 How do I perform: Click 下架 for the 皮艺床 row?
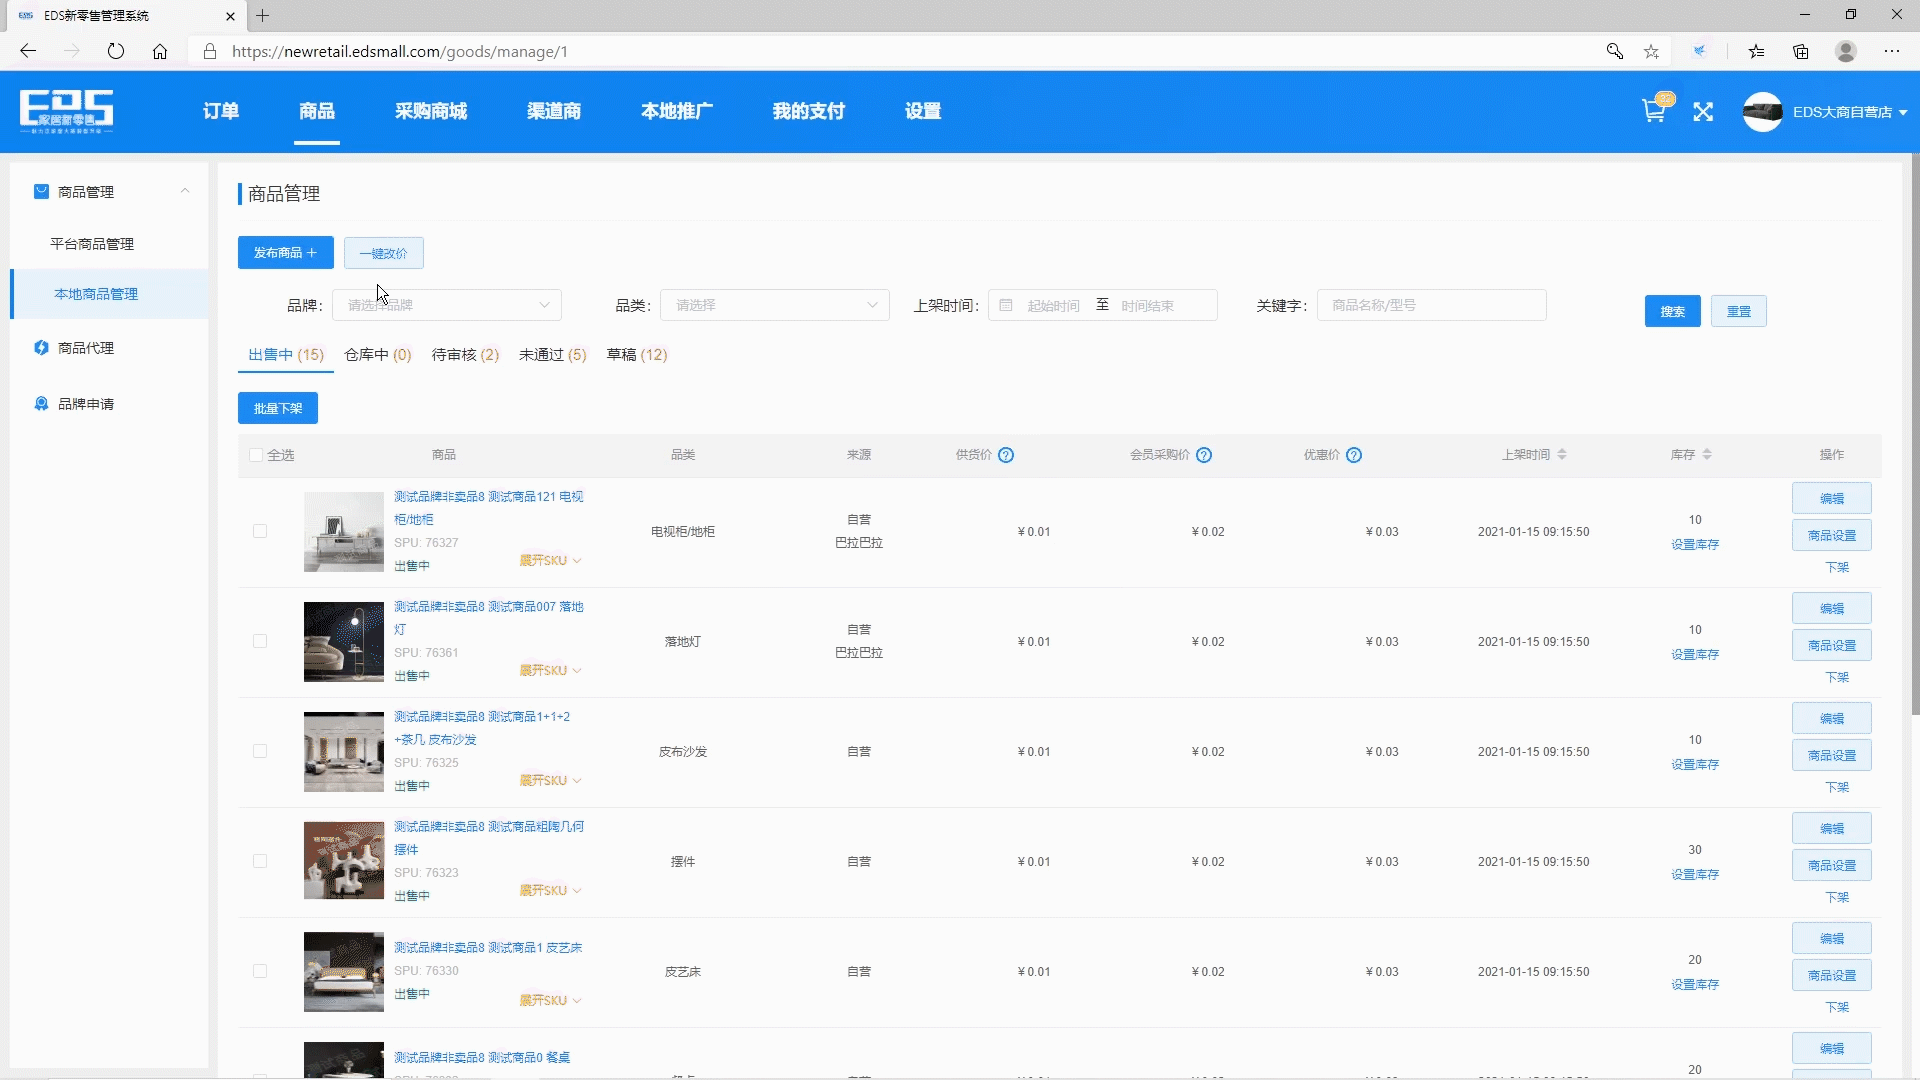pyautogui.click(x=1837, y=1007)
